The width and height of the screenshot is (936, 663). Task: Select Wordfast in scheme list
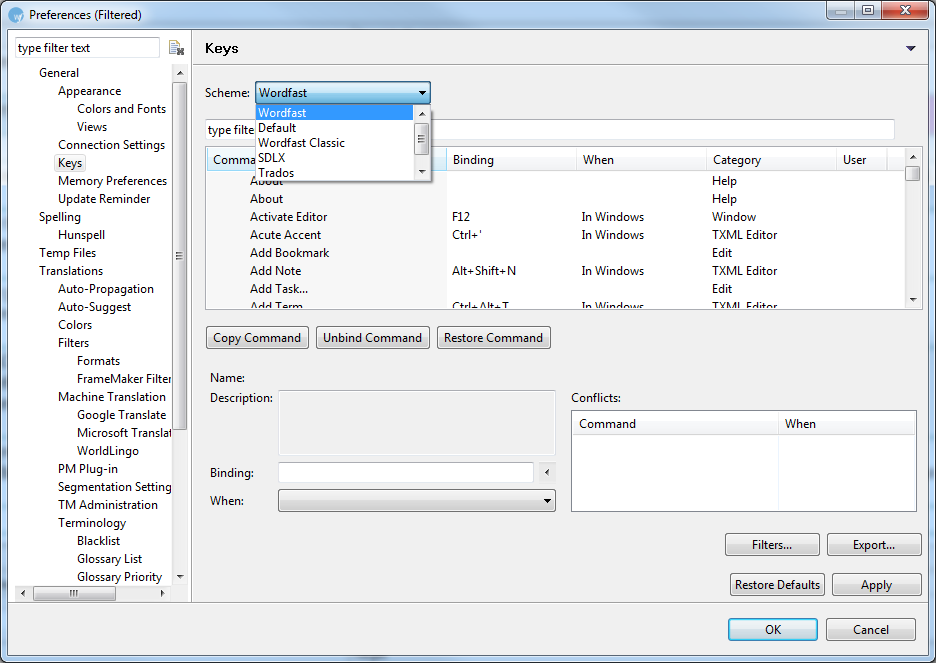[334, 112]
